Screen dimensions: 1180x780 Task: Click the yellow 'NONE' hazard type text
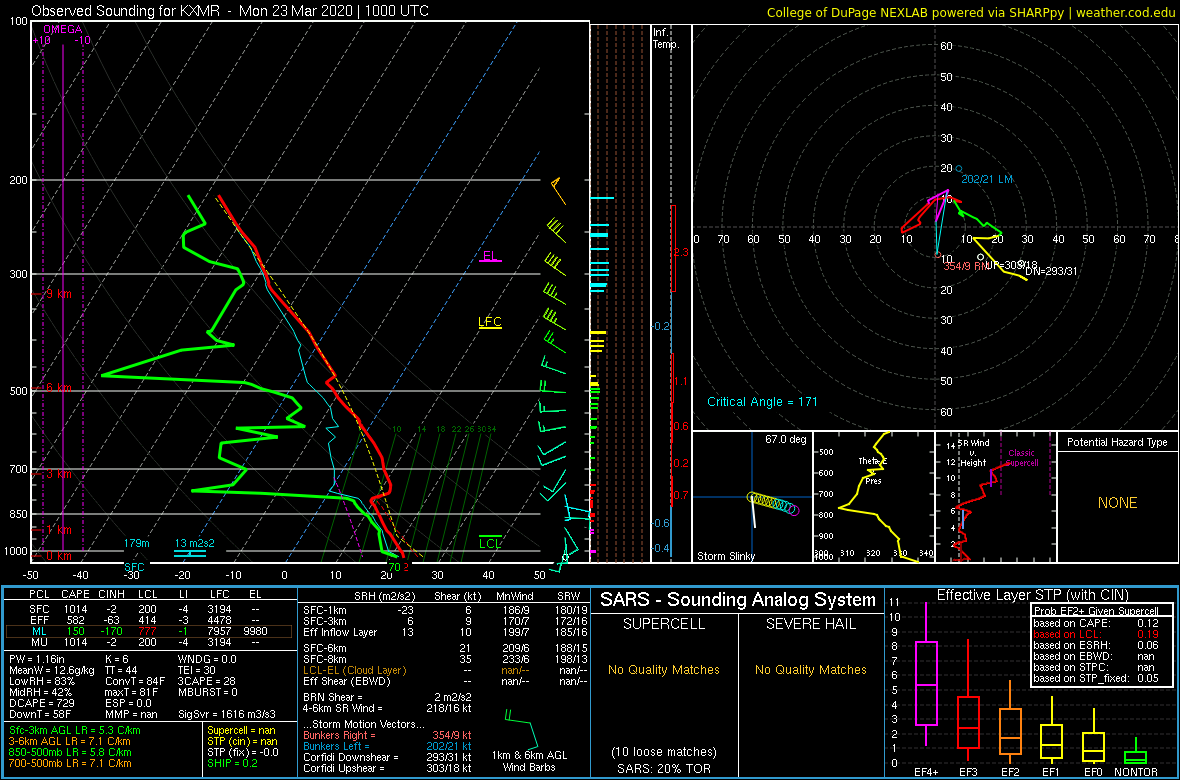[1117, 503]
